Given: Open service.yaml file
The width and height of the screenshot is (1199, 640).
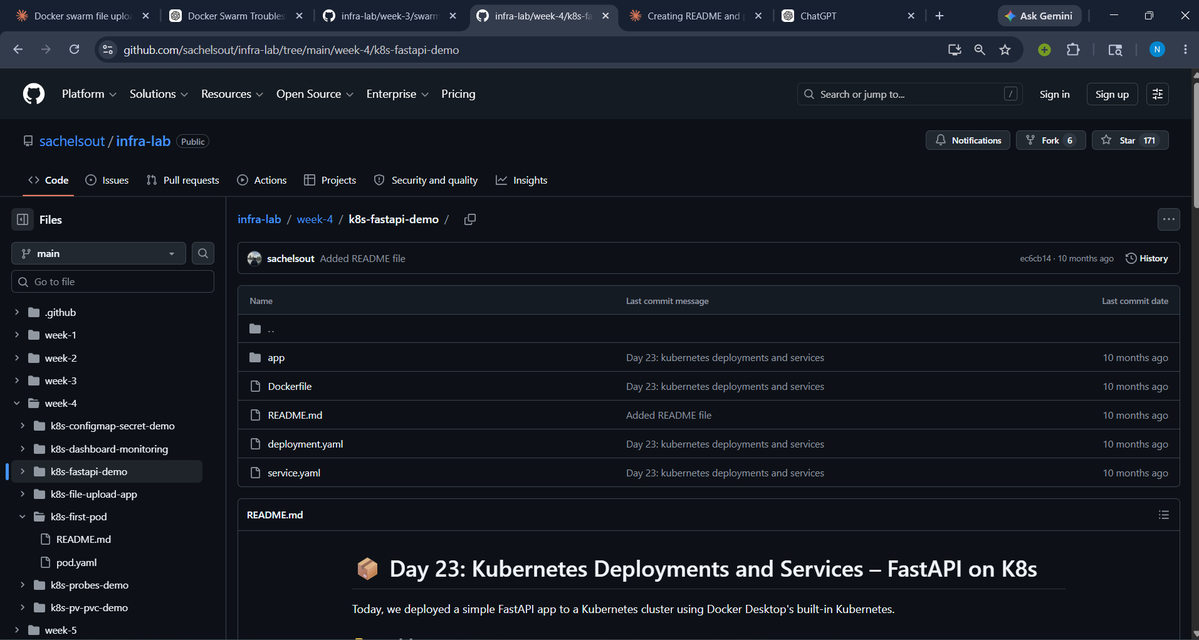Looking at the screenshot, I should tap(294, 473).
